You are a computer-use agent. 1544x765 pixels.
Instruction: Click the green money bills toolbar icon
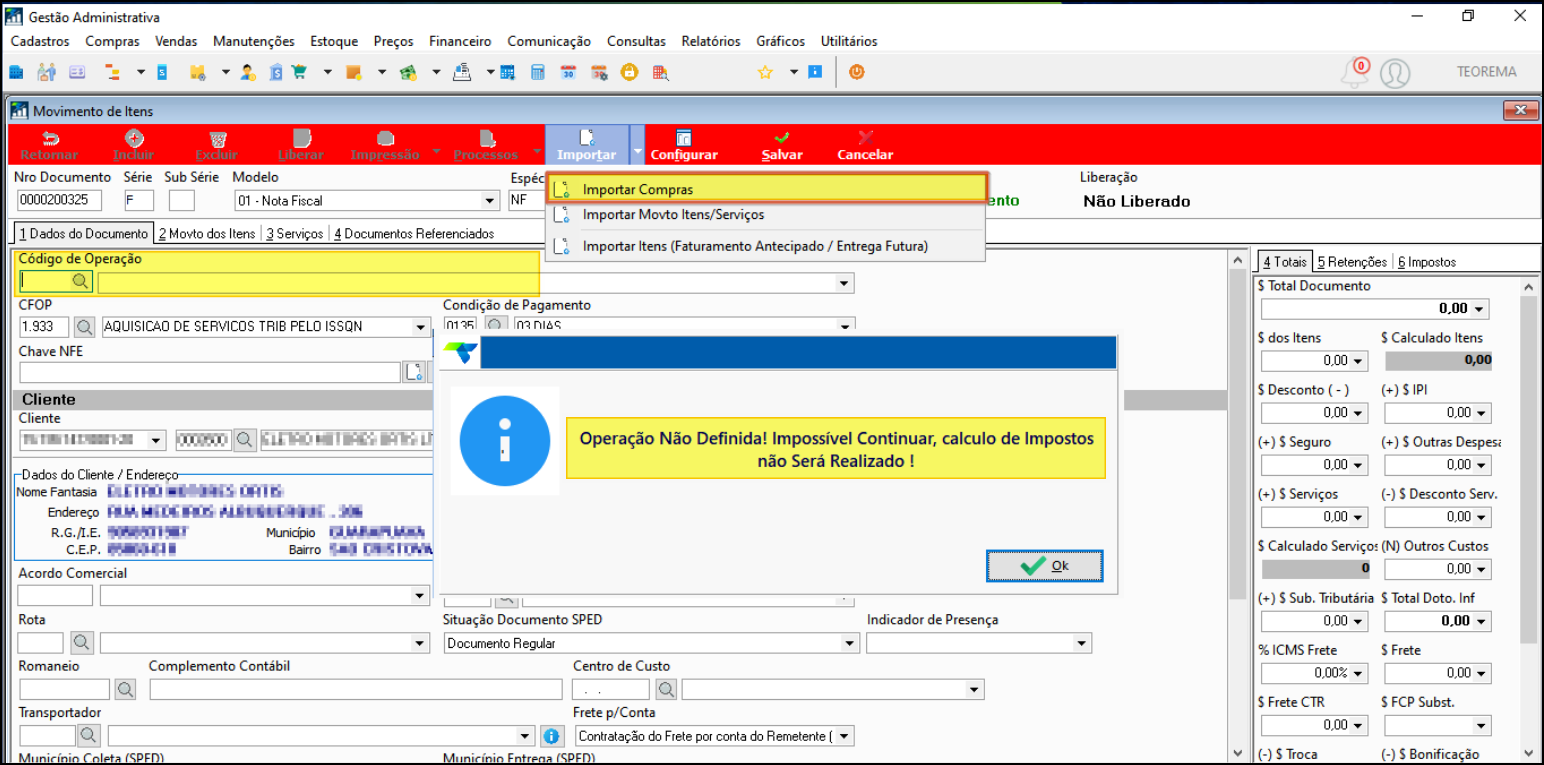(x=407, y=72)
